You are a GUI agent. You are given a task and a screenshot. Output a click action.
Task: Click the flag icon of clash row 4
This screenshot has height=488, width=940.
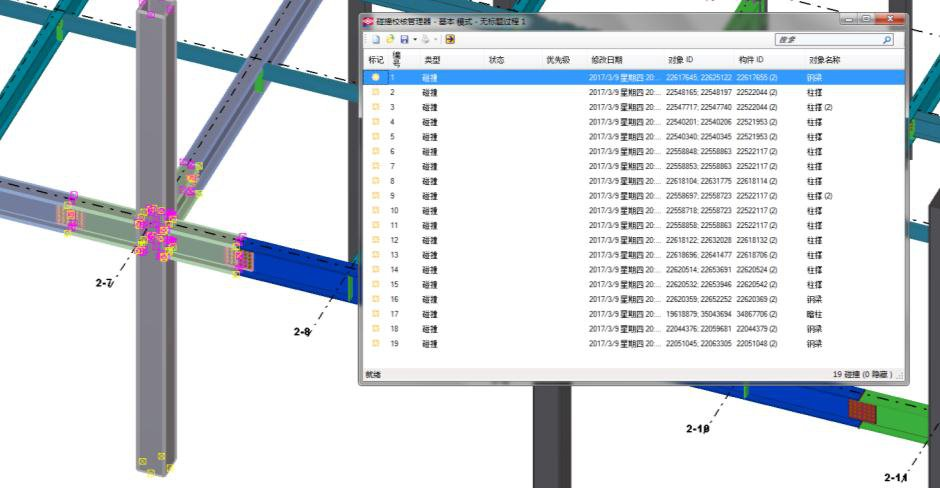(375, 122)
